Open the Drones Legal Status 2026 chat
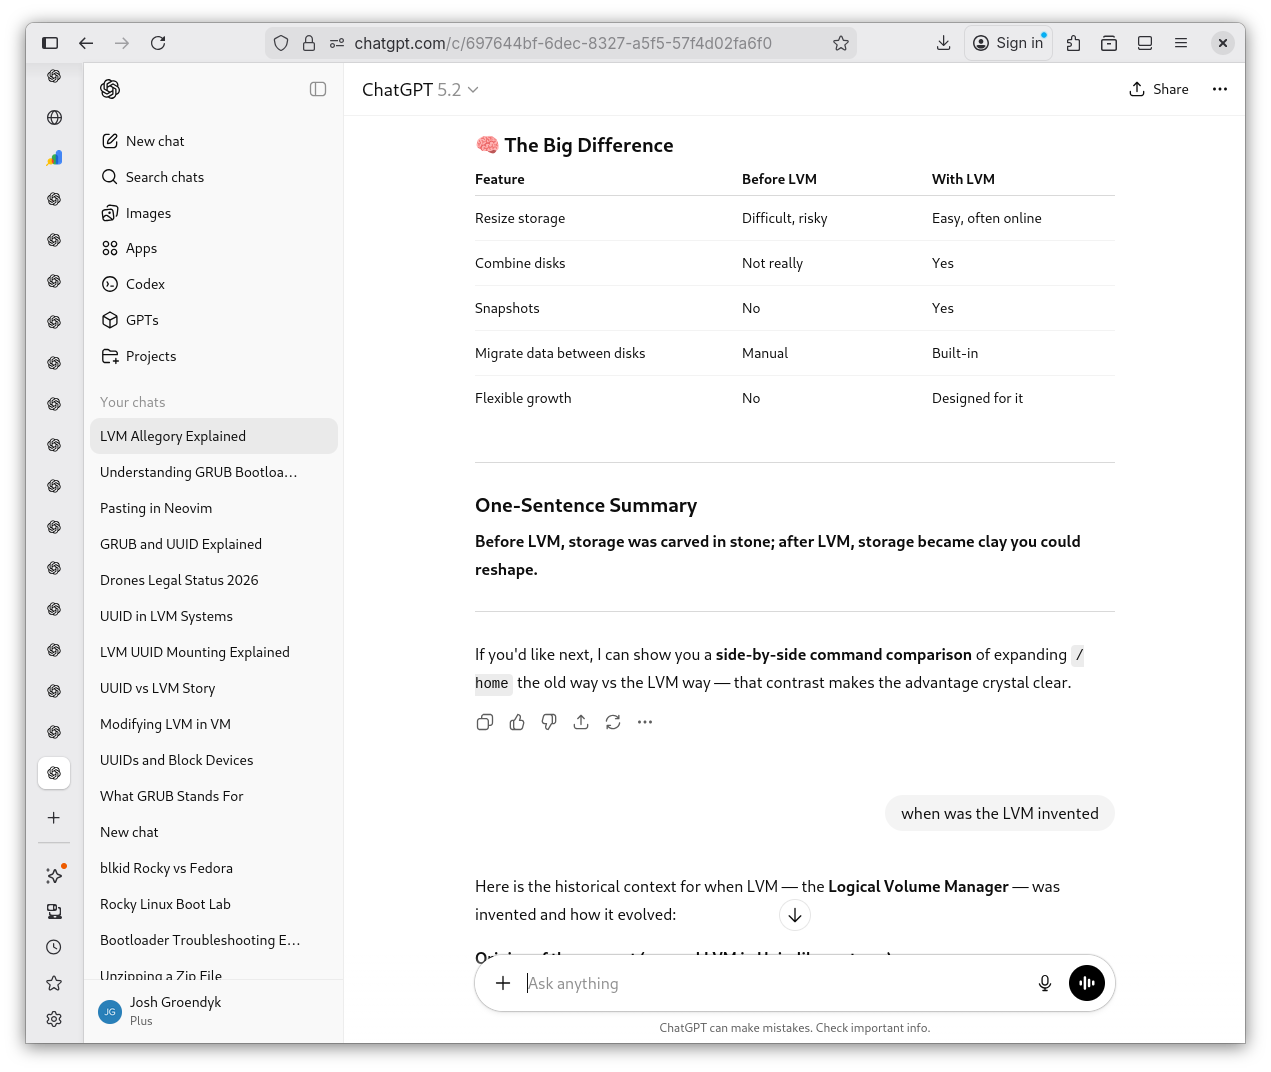 point(179,580)
